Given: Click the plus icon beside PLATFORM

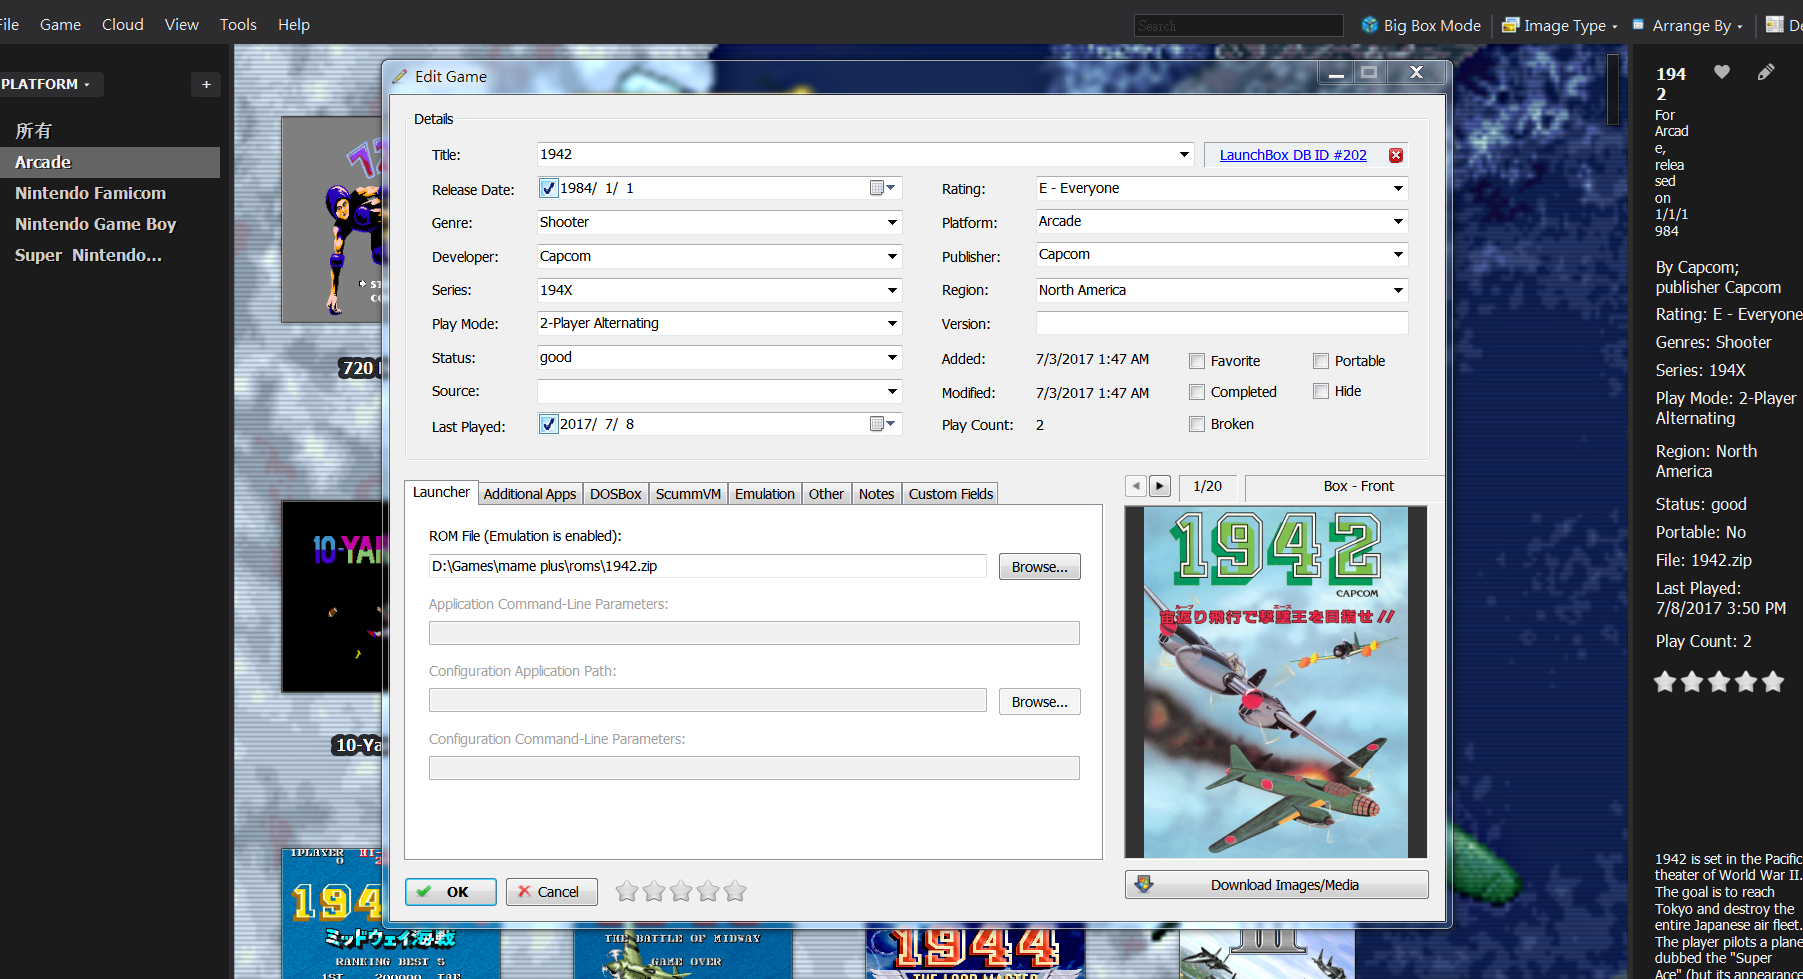Looking at the screenshot, I should coord(206,84).
